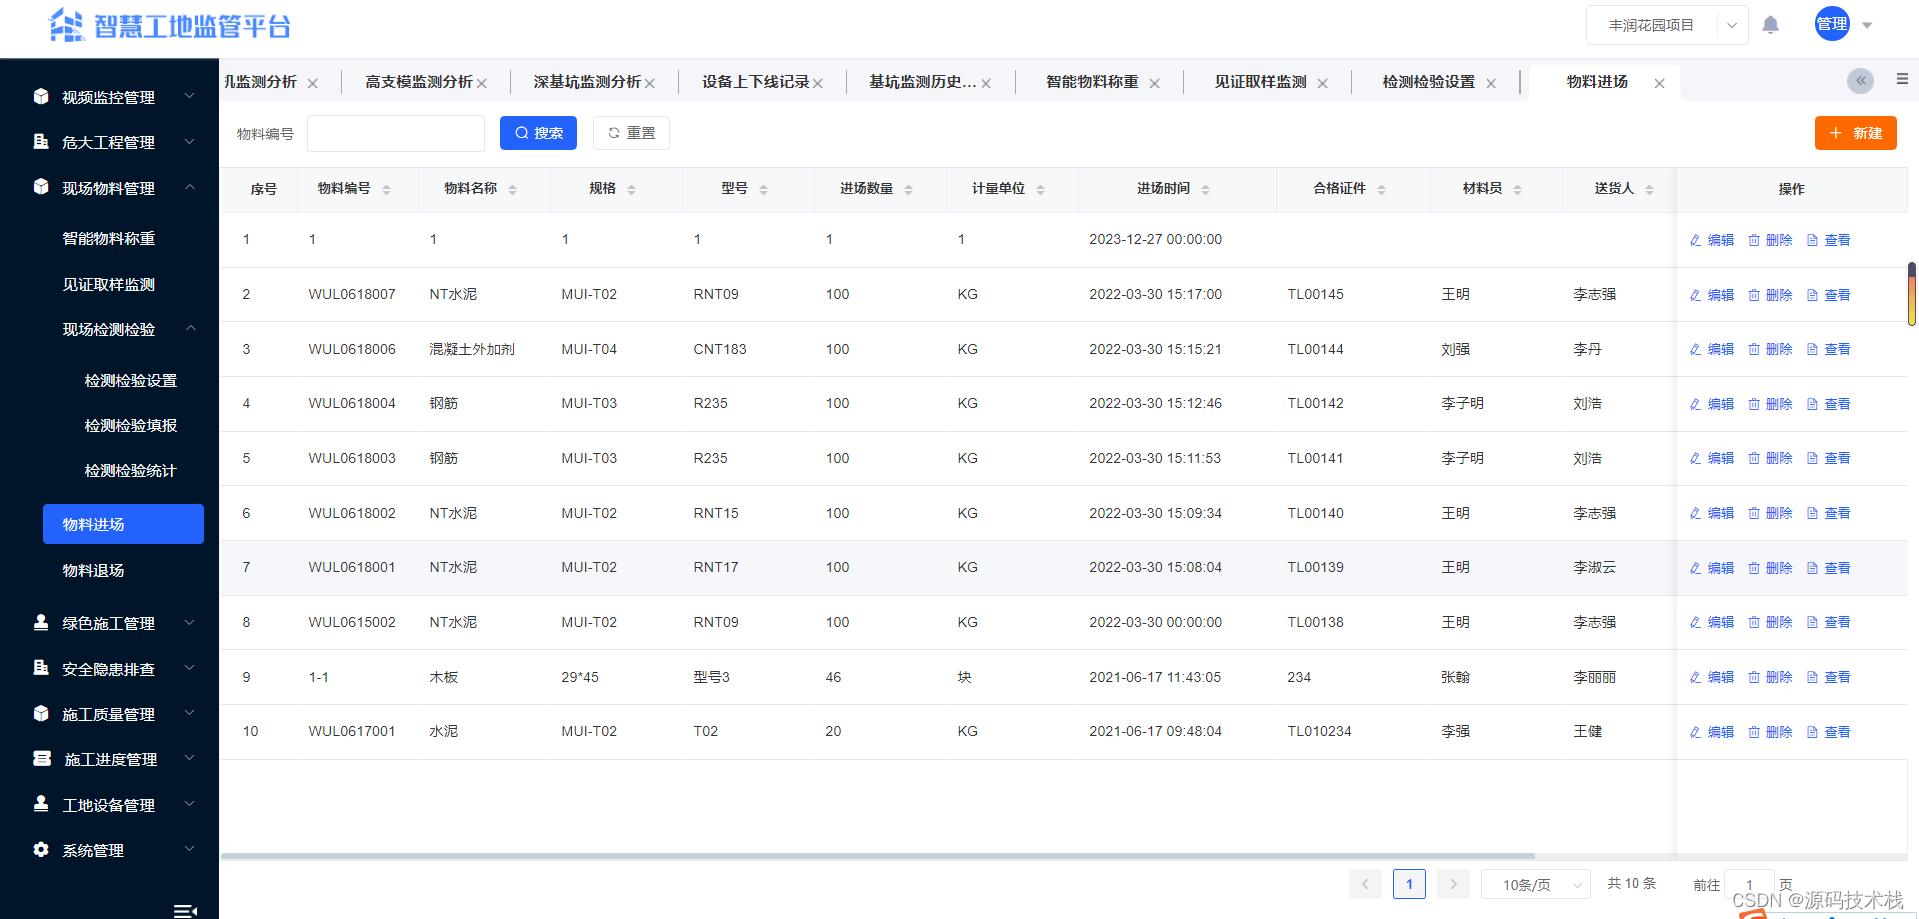This screenshot has height=919, width=1919.
Task: View details of the WUL0618001 row
Action: click(1828, 568)
